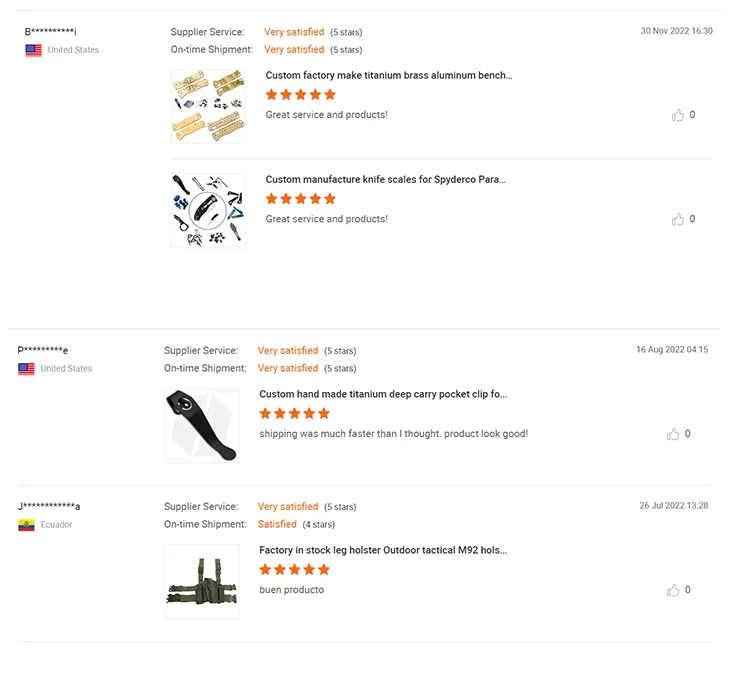The height and width of the screenshot is (686, 750).
Task: Click the United States flag beside P*********e
Action: (27, 369)
